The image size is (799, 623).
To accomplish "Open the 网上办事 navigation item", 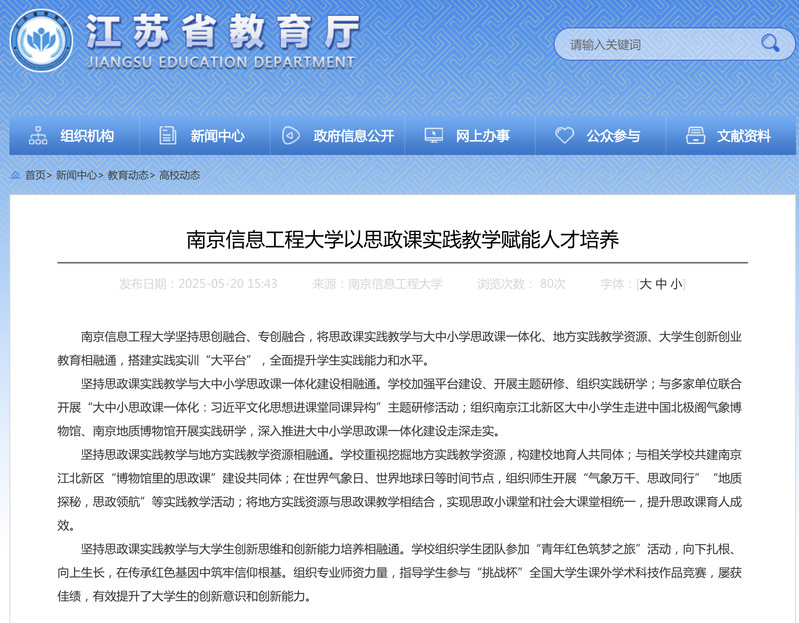I will [482, 136].
